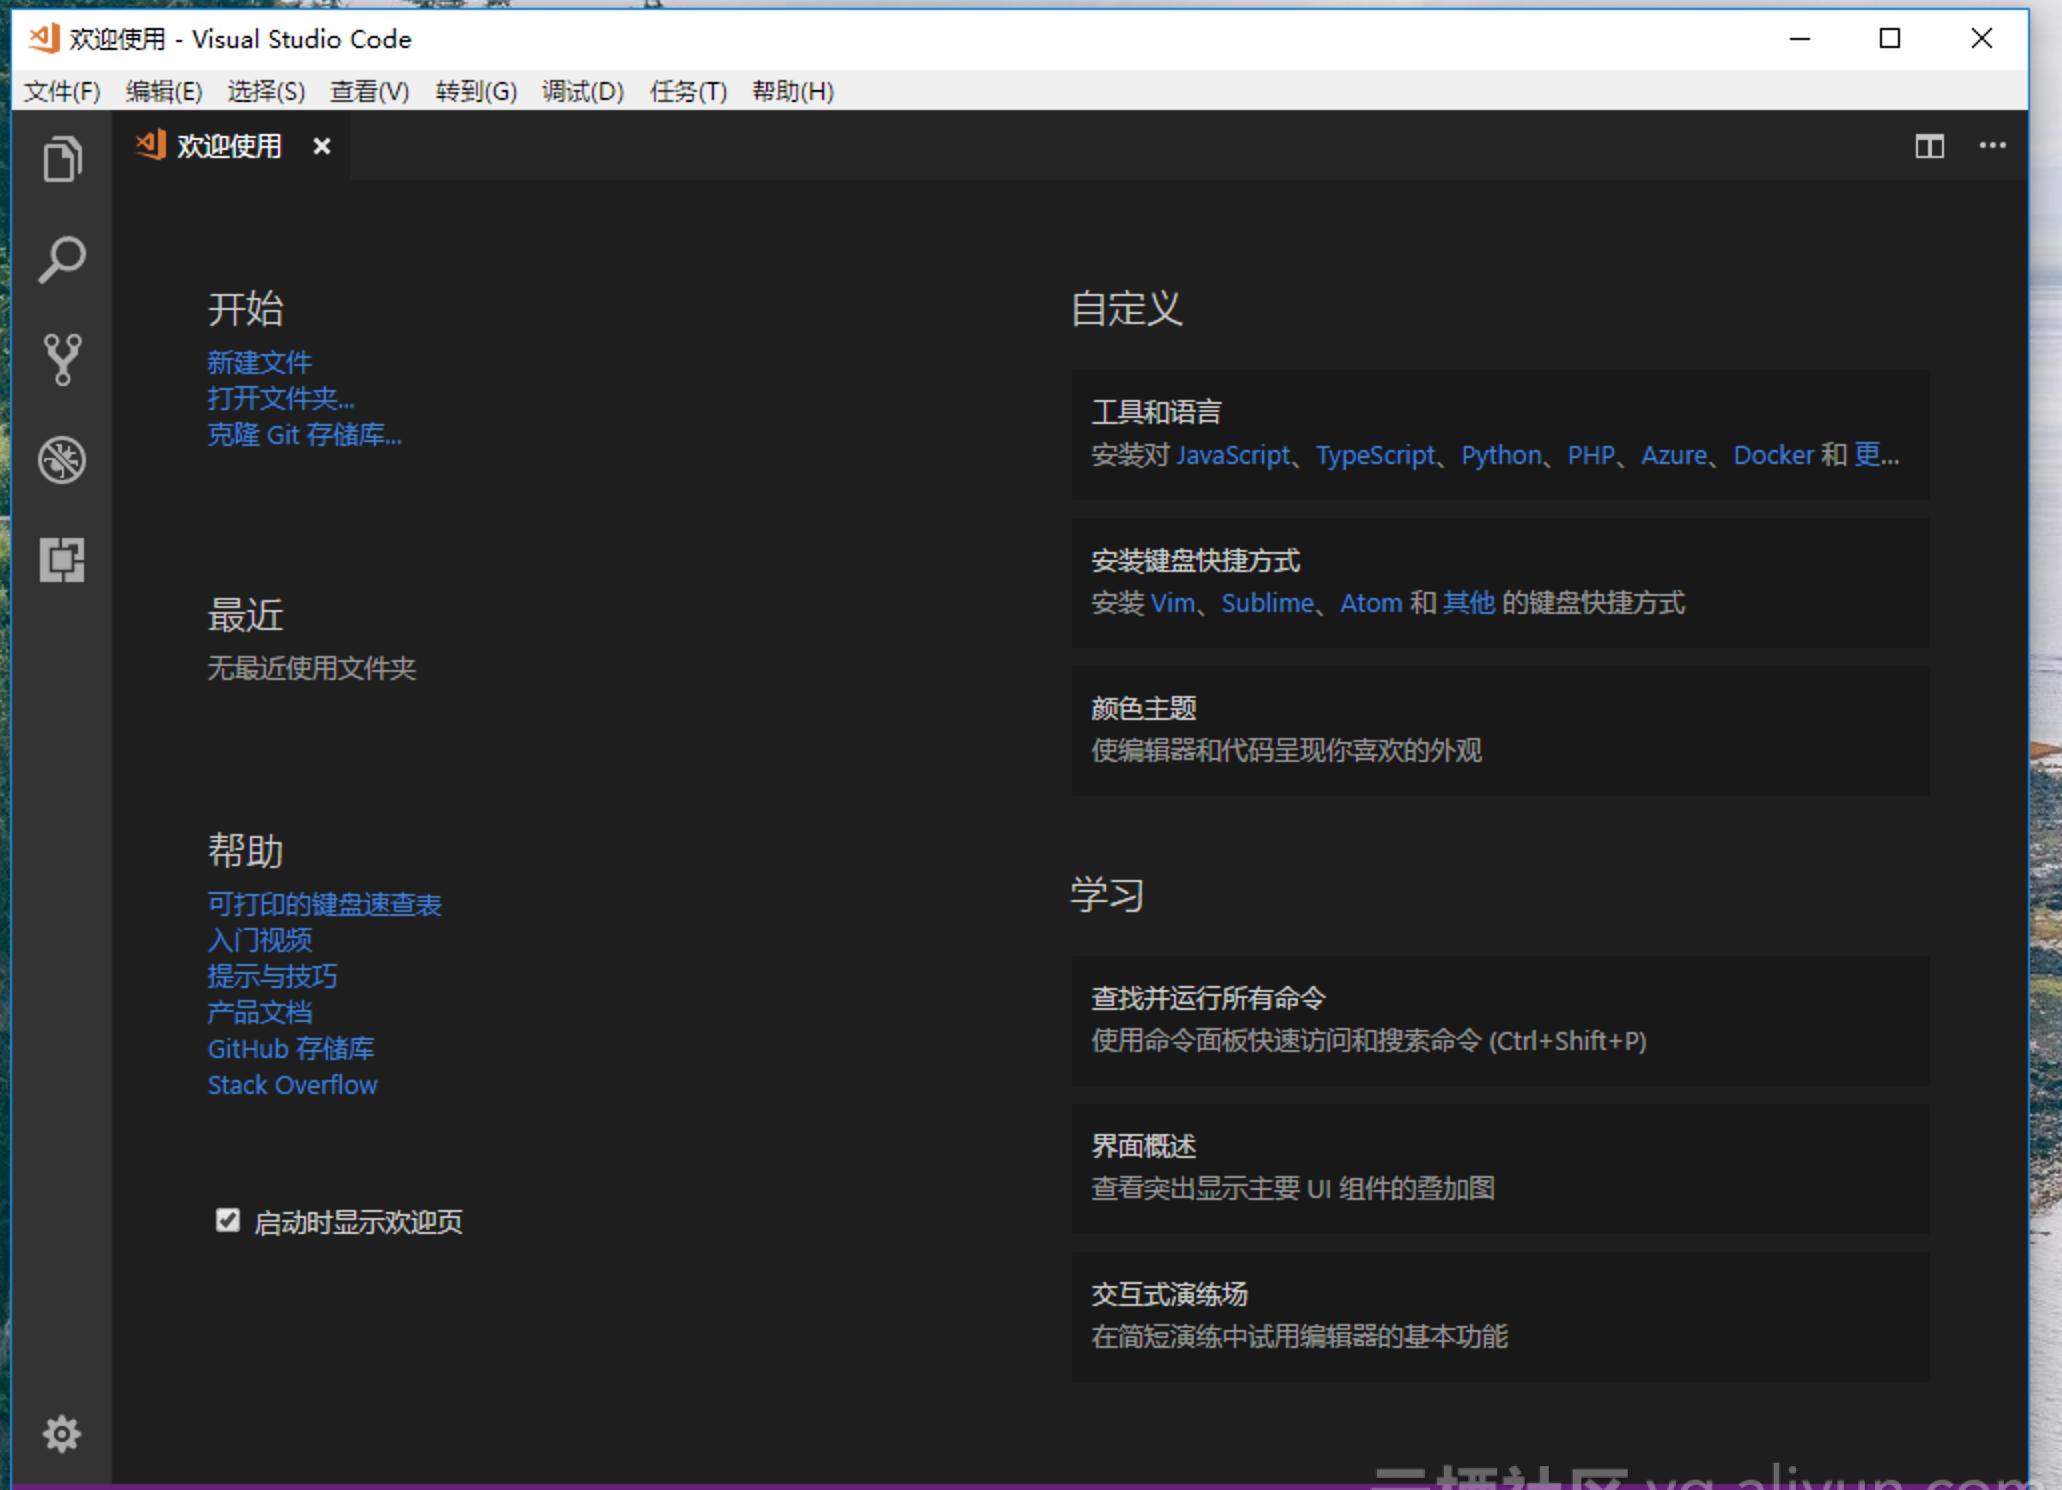Open the 帮助(H) menu

click(x=793, y=91)
